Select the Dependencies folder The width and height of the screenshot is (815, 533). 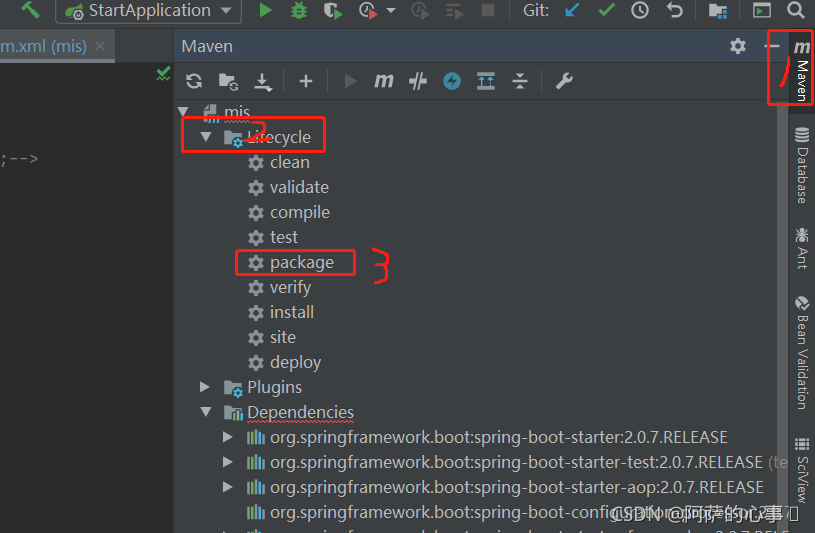(300, 412)
